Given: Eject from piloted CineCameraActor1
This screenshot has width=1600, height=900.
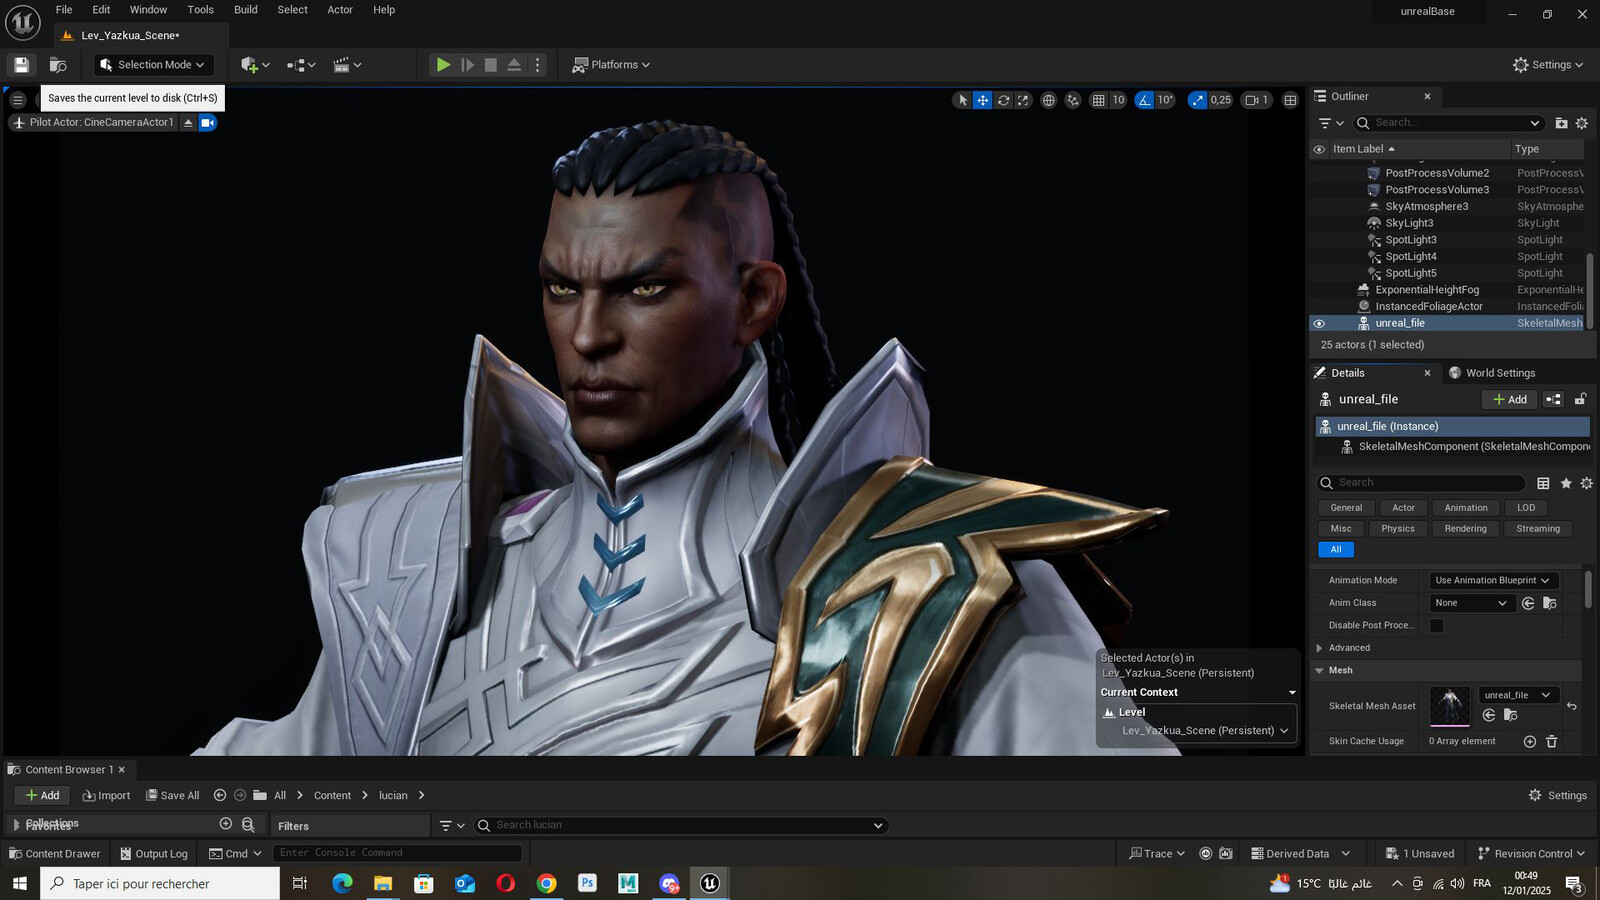Looking at the screenshot, I should coord(187,123).
